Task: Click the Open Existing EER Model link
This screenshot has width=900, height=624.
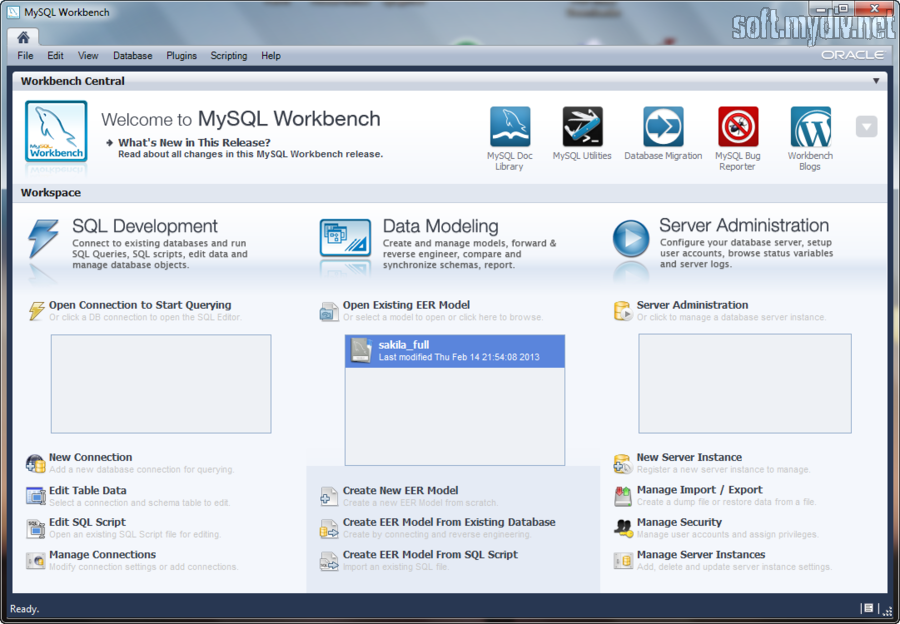Action: [x=406, y=305]
